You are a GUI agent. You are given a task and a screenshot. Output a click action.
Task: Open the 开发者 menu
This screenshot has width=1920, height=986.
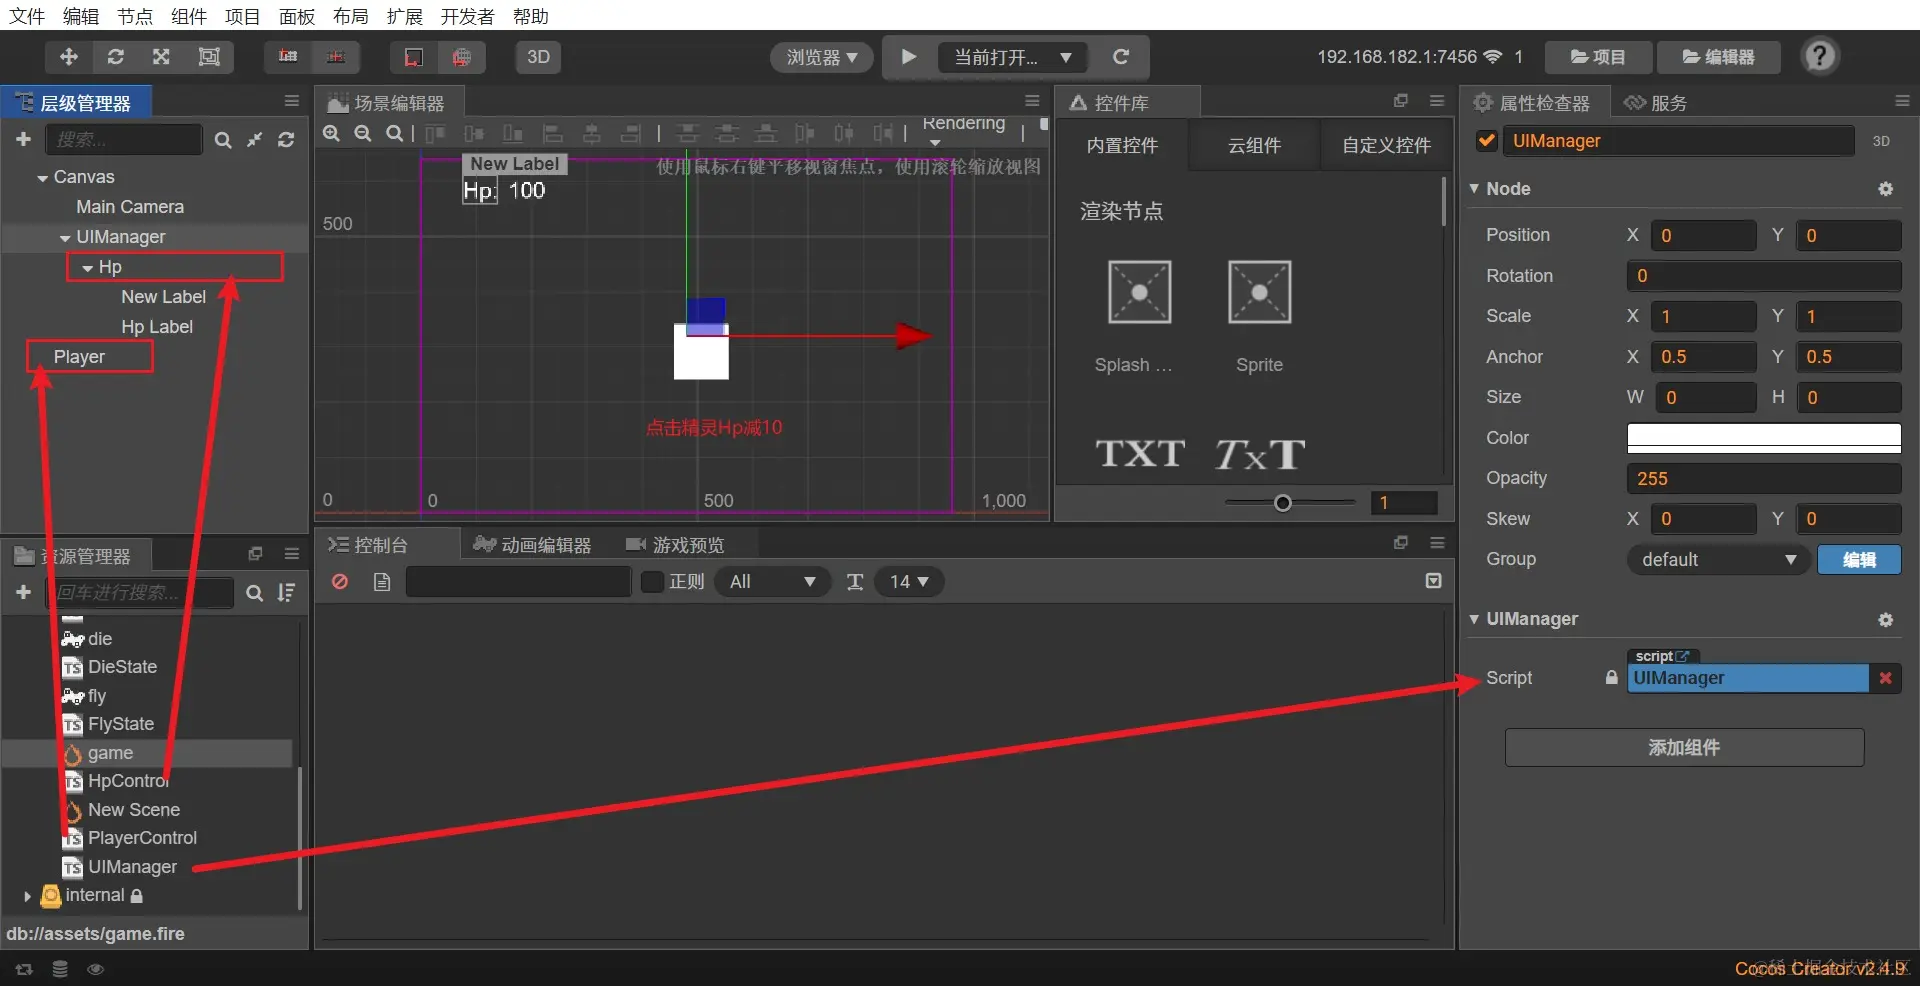coord(467,16)
